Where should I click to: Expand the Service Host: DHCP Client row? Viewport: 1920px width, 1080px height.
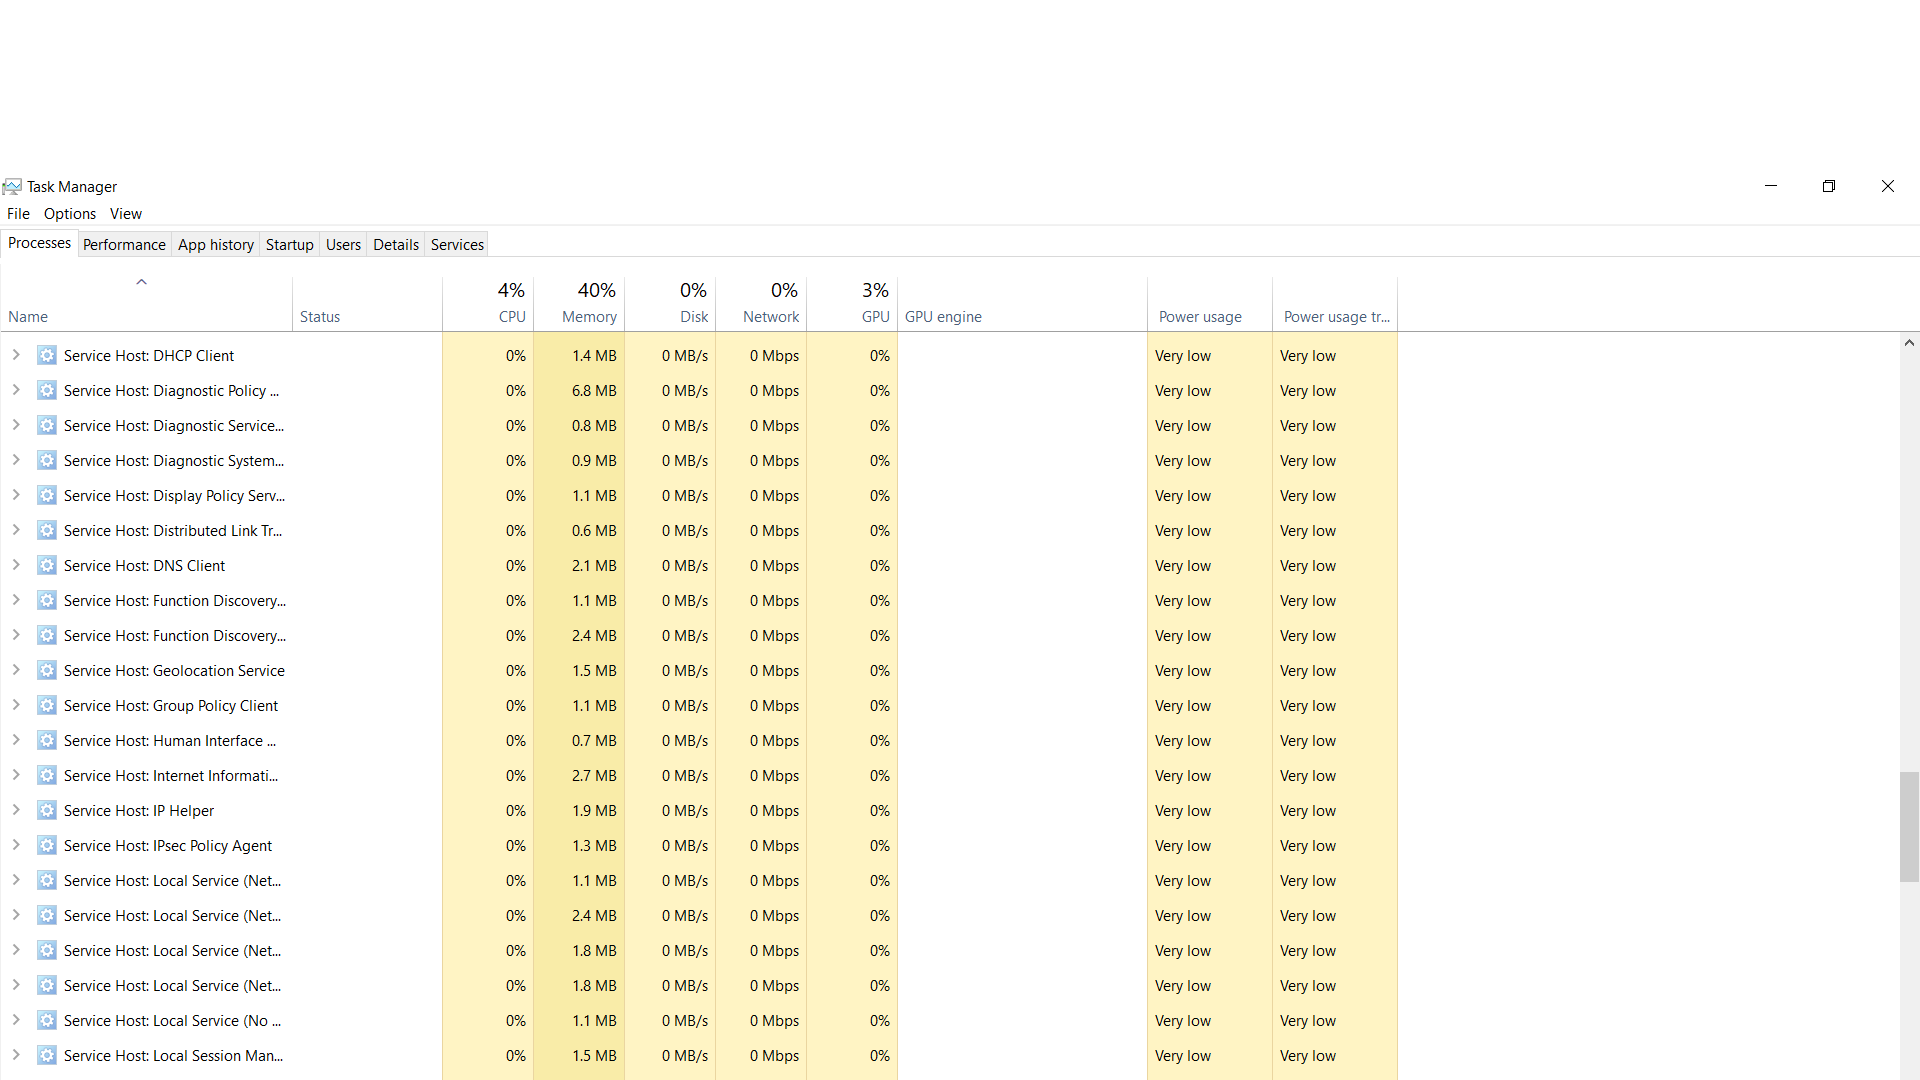(16, 355)
